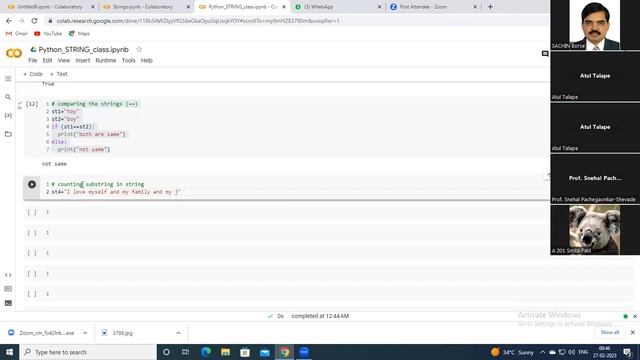This screenshot has width=640, height=360.
Task: Click the st4 string line in code cell
Action: (116, 192)
